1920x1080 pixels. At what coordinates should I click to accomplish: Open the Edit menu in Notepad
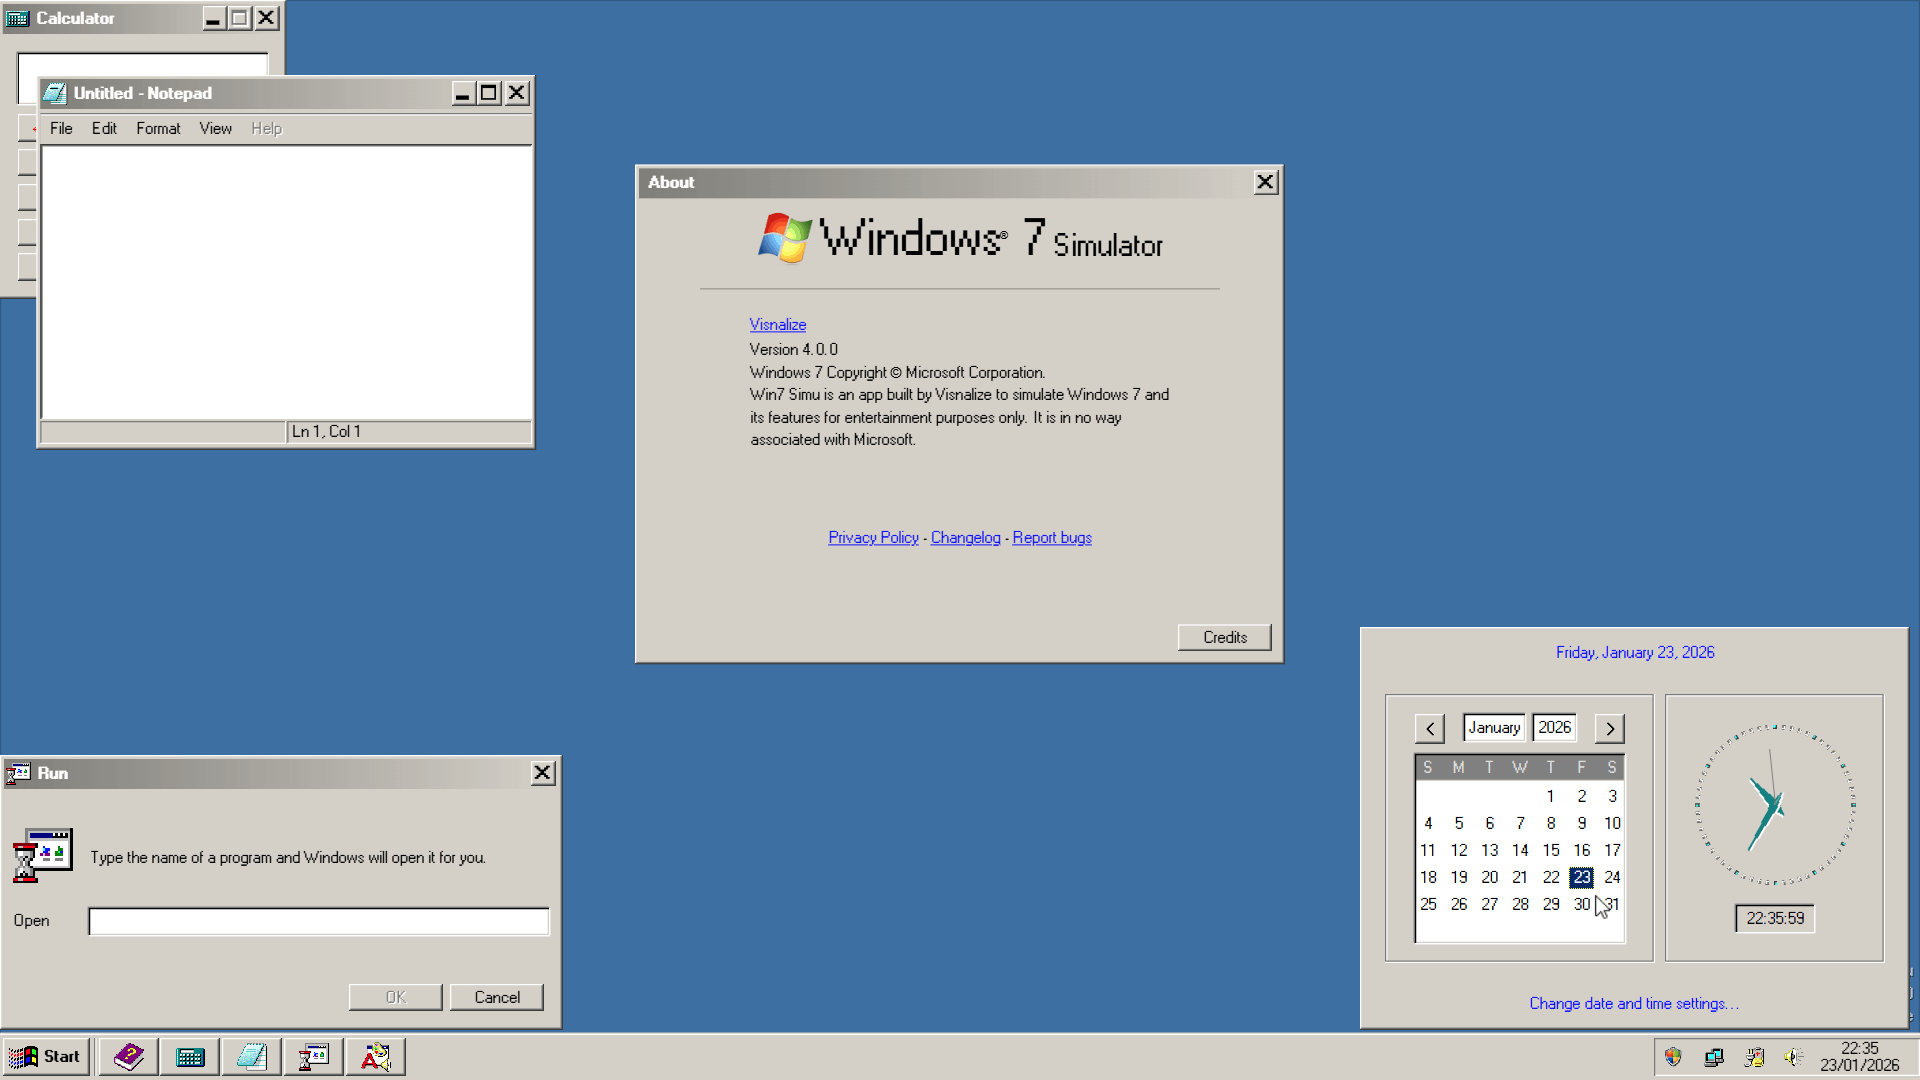point(104,128)
